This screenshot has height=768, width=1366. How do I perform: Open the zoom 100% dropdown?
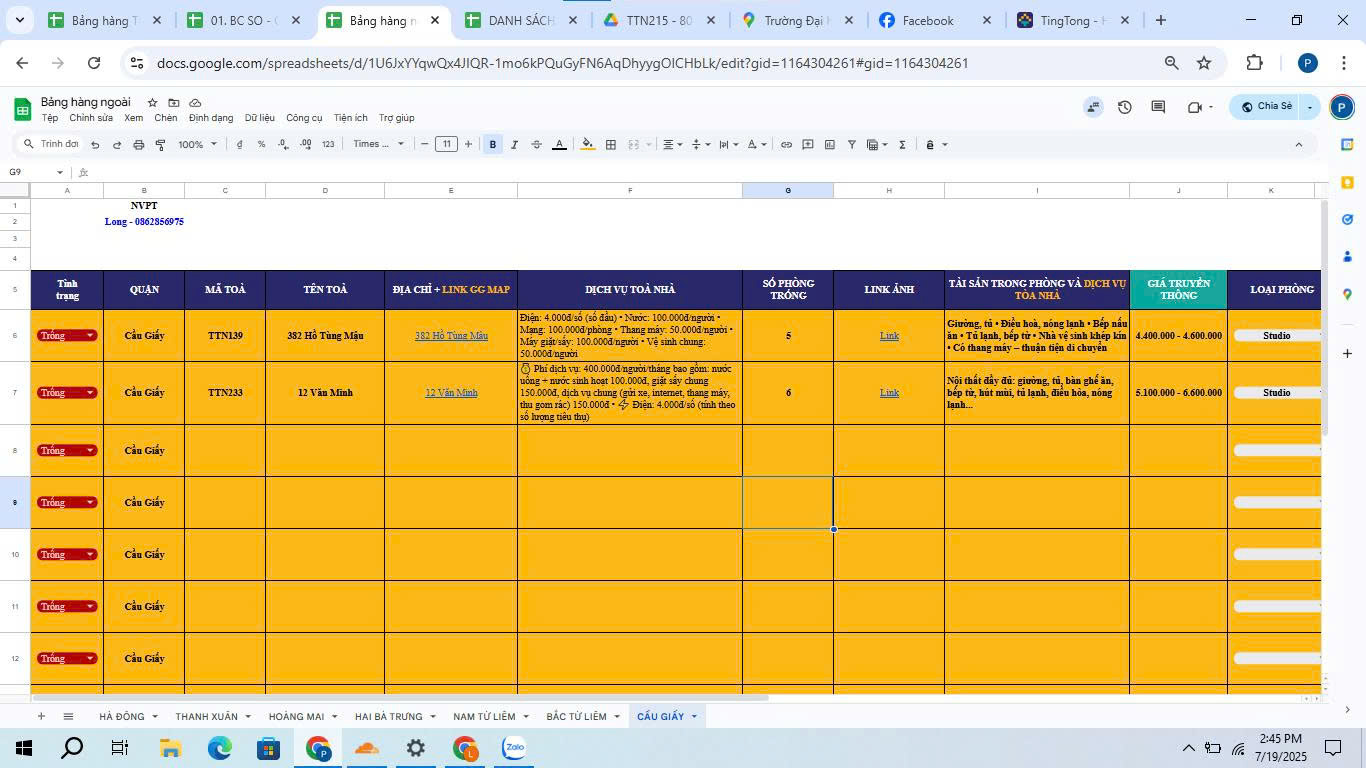197,145
